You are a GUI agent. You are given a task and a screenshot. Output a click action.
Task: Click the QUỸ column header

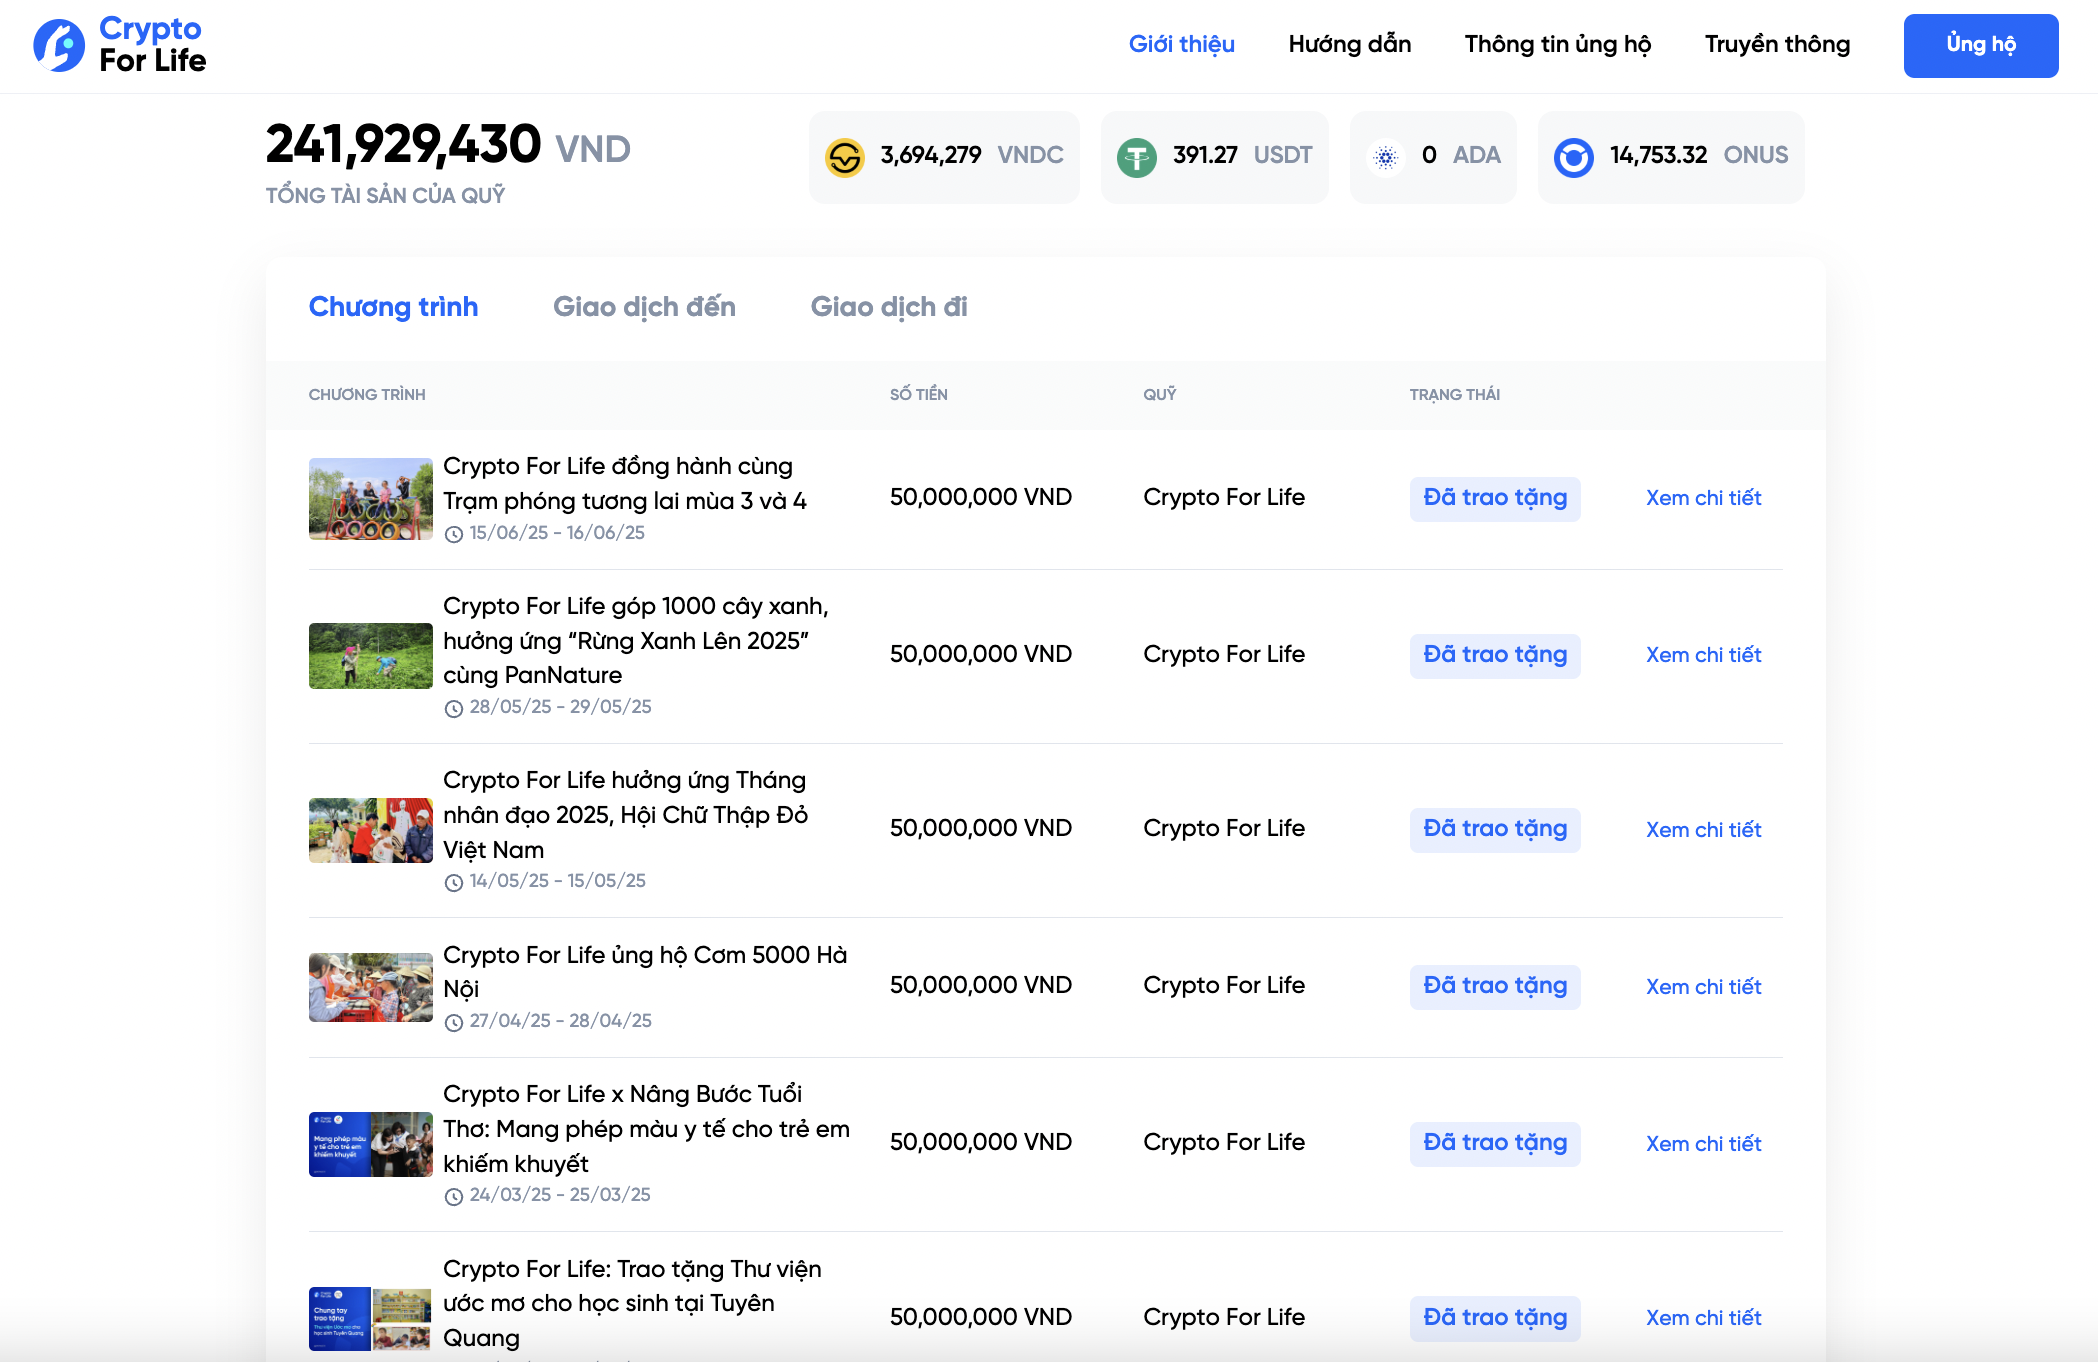[x=1160, y=395]
